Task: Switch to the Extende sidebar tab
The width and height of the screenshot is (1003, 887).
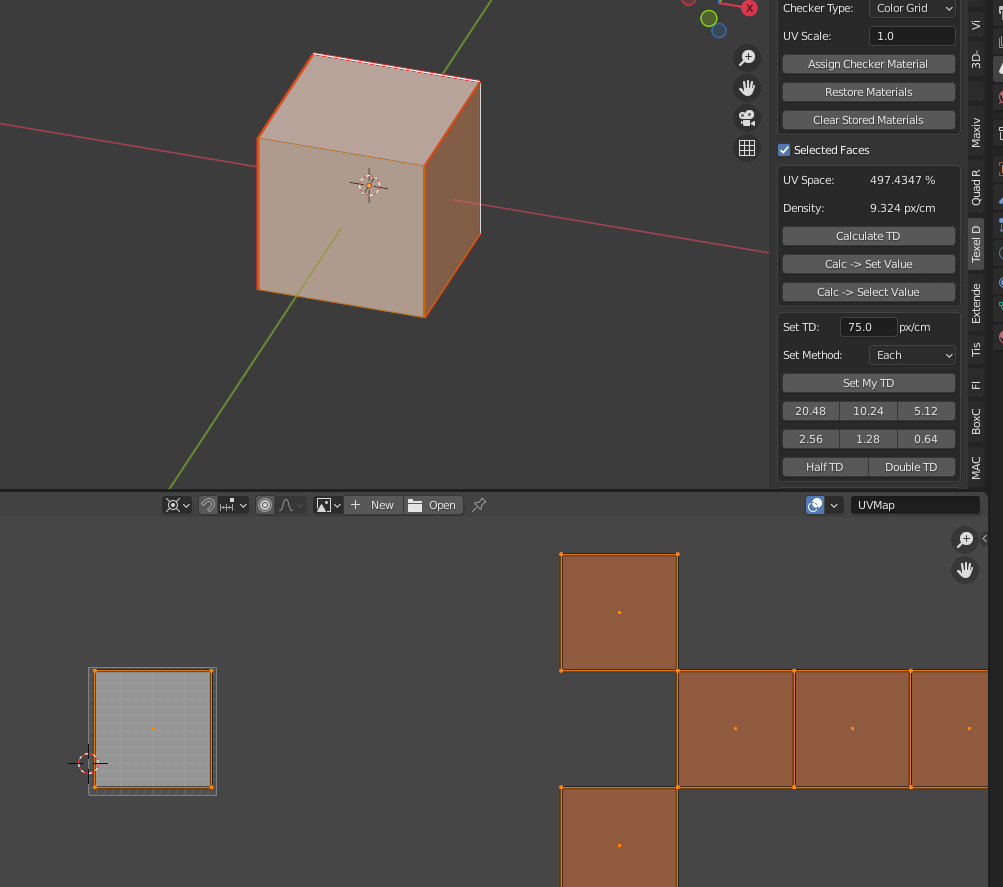Action: [975, 303]
